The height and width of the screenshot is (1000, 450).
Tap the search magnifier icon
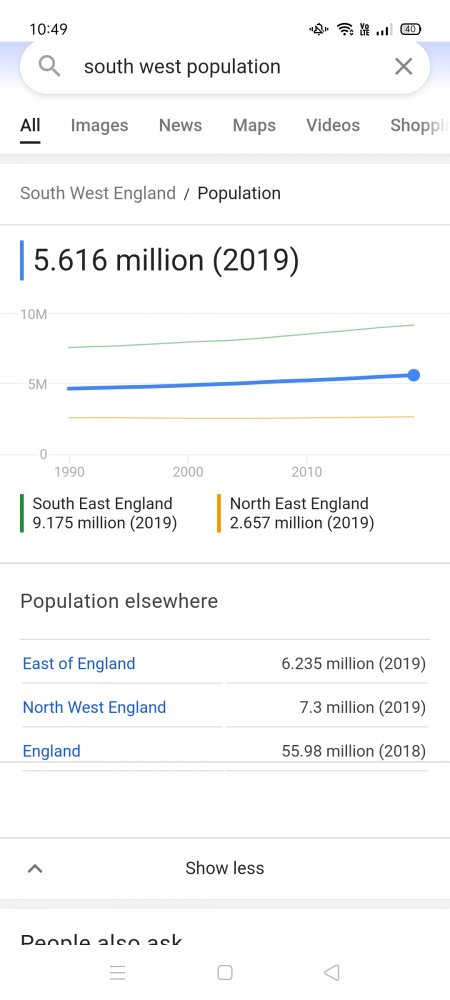49,66
